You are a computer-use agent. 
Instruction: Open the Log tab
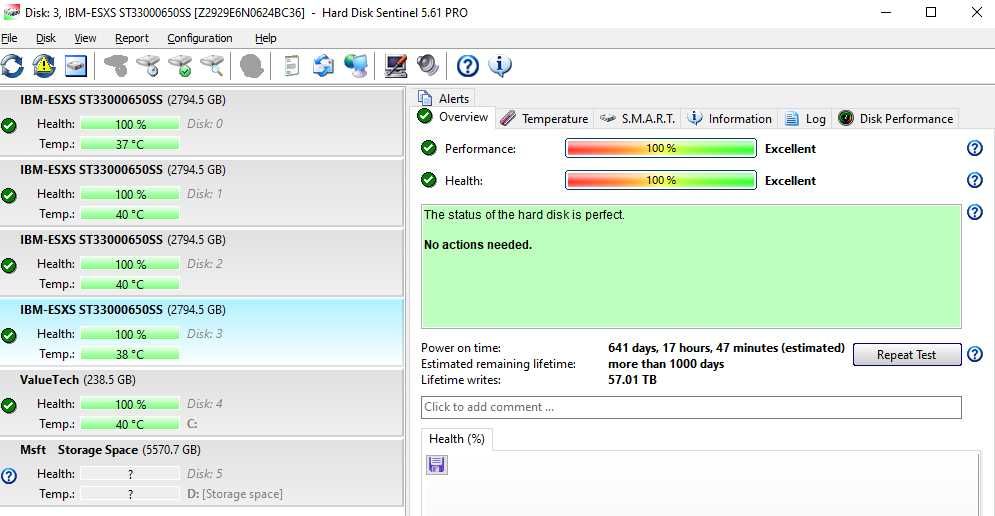click(x=805, y=119)
